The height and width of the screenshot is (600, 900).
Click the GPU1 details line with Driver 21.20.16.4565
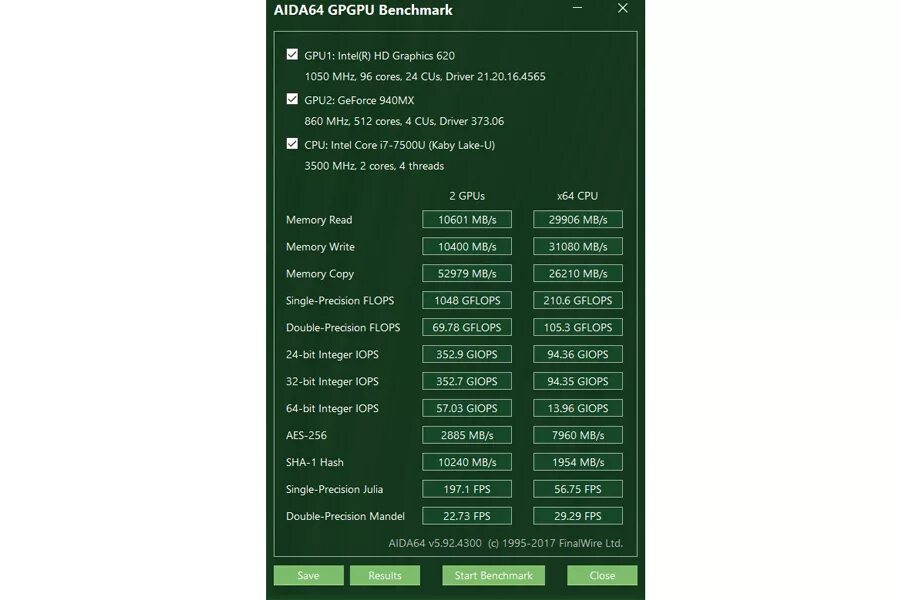pyautogui.click(x=425, y=76)
